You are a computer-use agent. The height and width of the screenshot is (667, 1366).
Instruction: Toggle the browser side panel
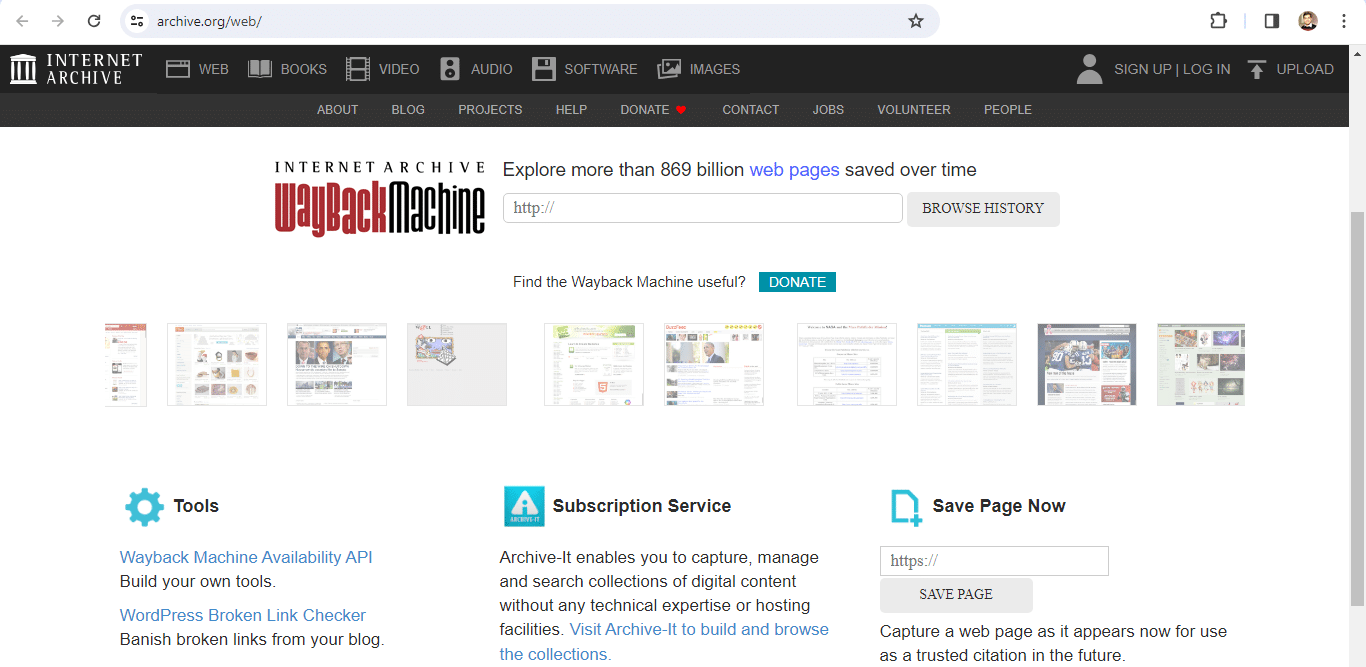tap(1272, 21)
